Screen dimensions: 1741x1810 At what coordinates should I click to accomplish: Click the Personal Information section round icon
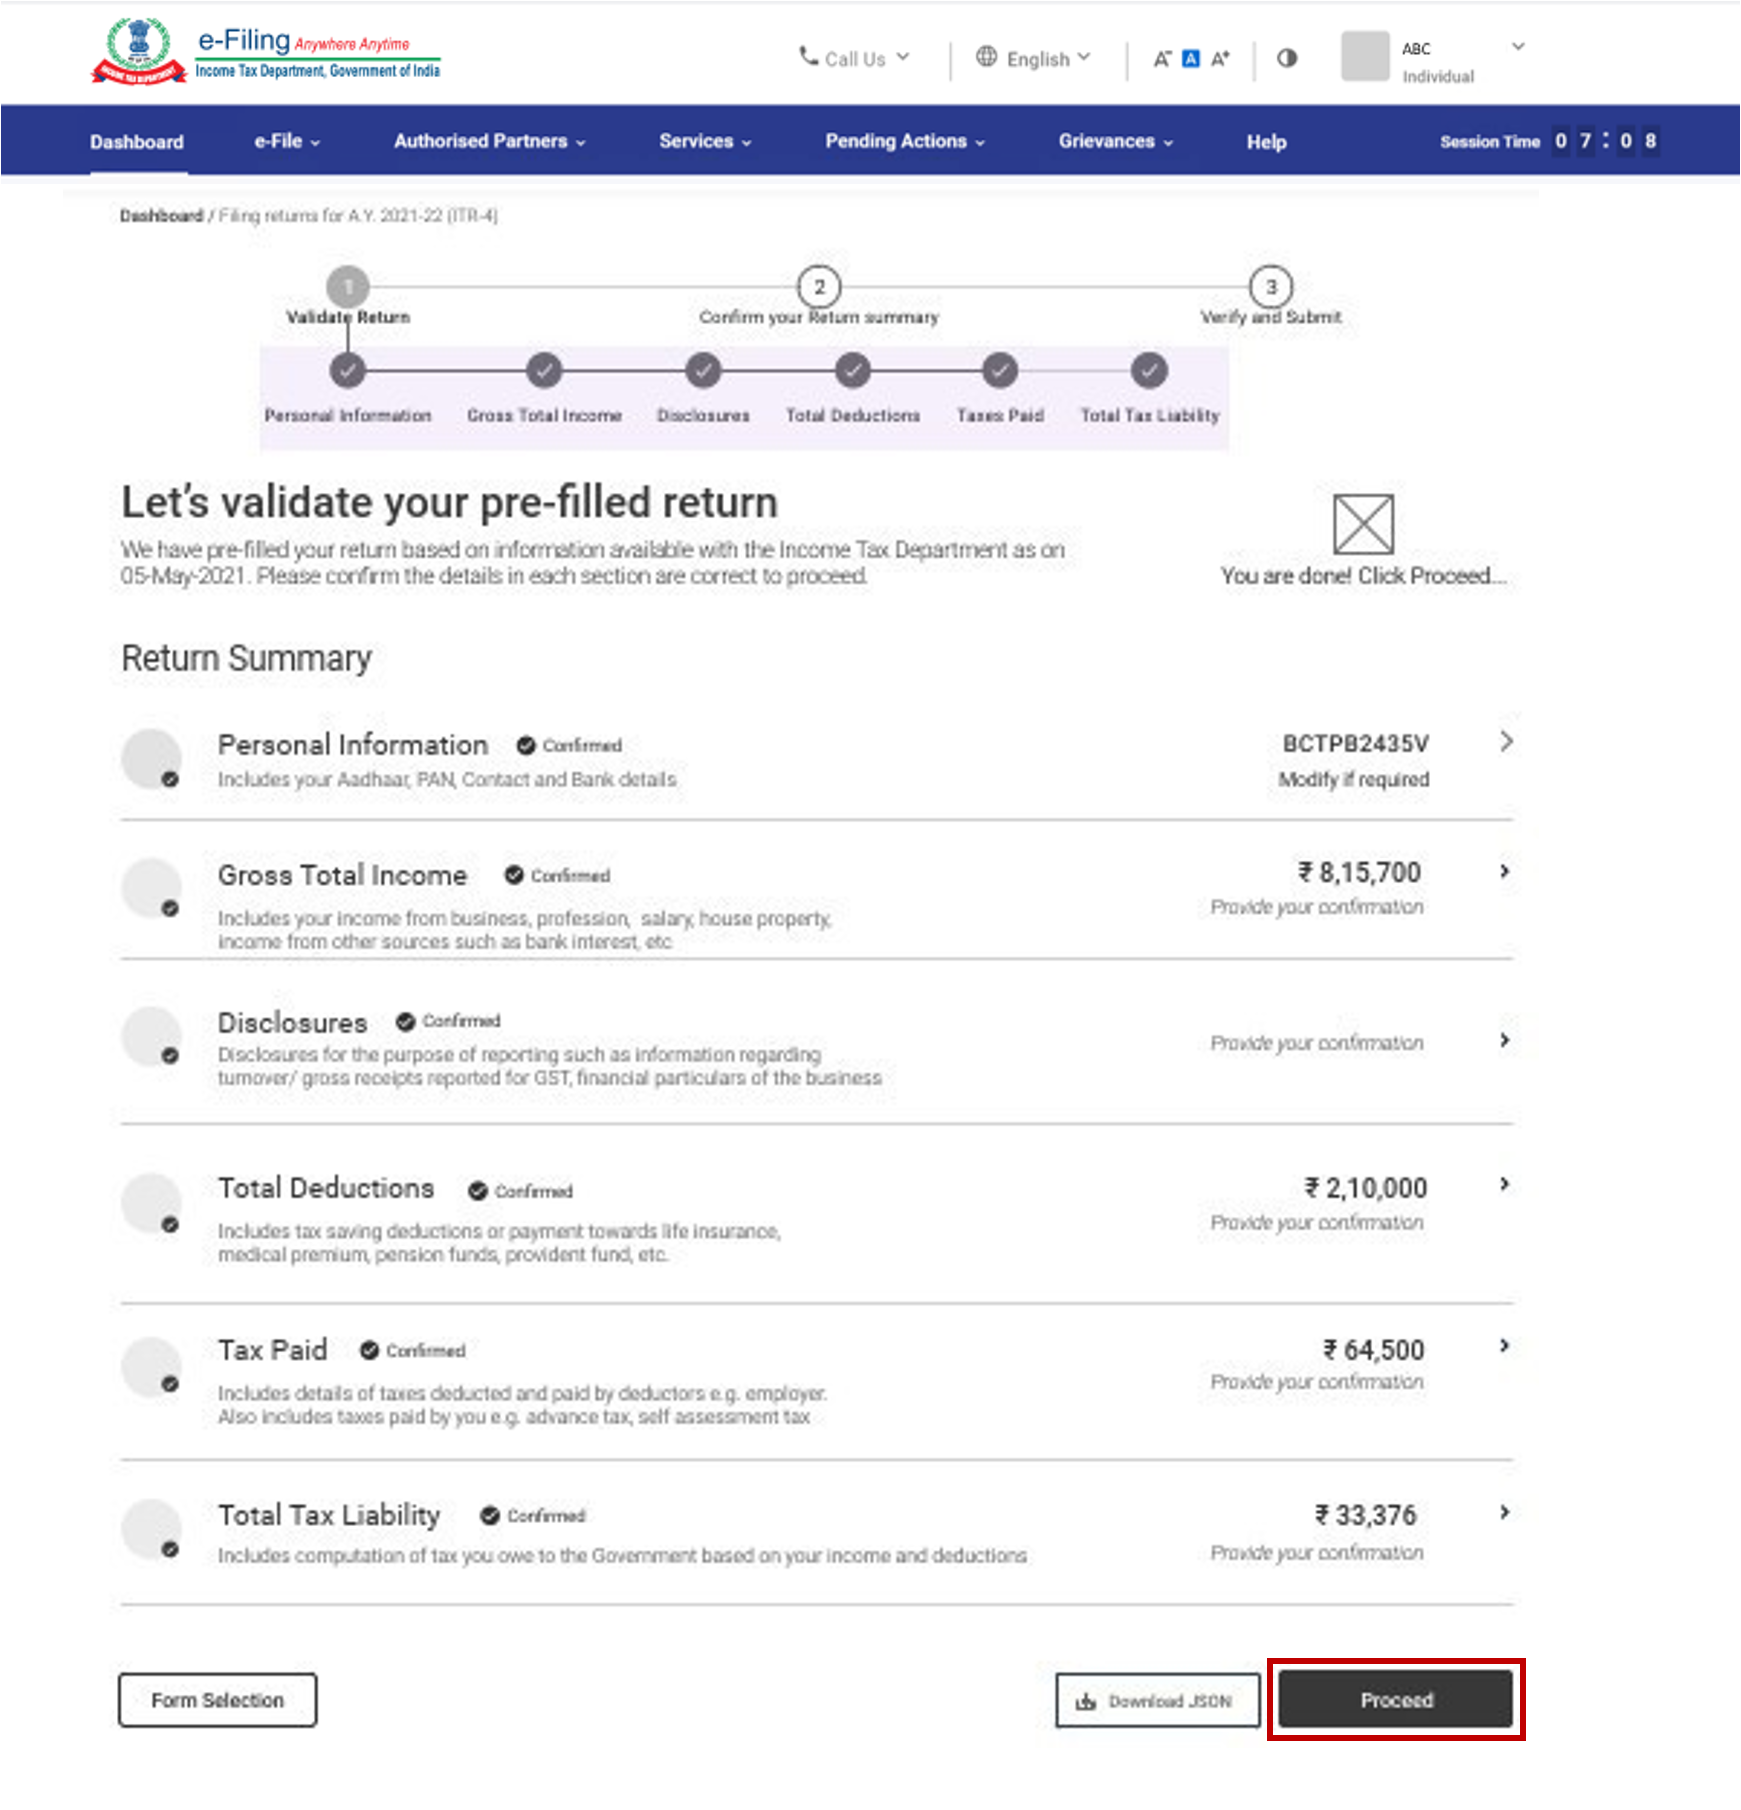[151, 758]
